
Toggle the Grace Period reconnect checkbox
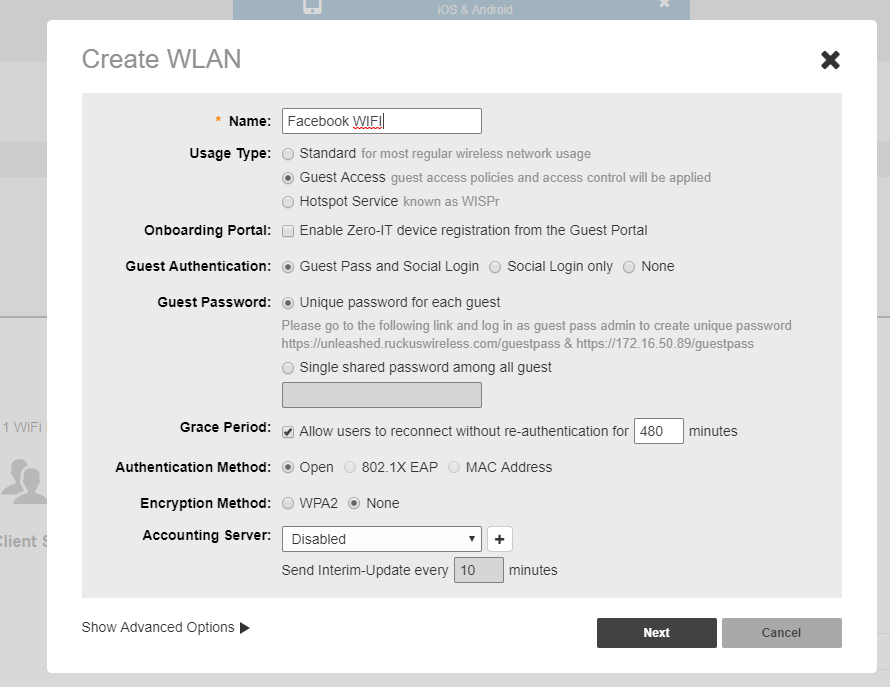click(289, 432)
